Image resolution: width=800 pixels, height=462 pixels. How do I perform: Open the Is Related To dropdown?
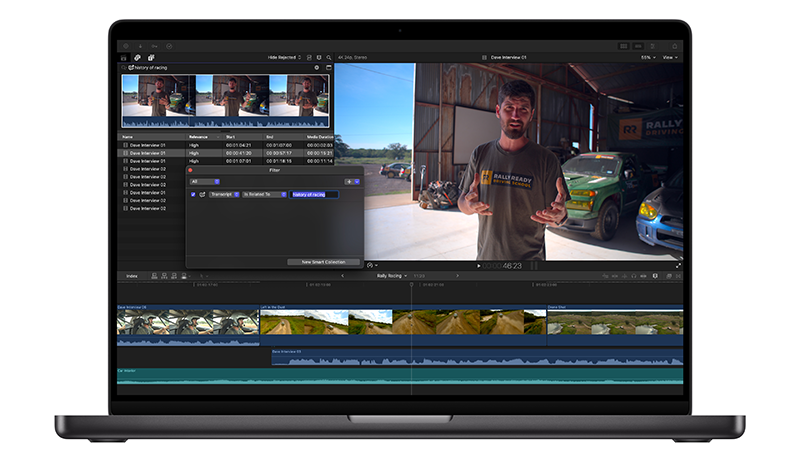(x=264, y=194)
